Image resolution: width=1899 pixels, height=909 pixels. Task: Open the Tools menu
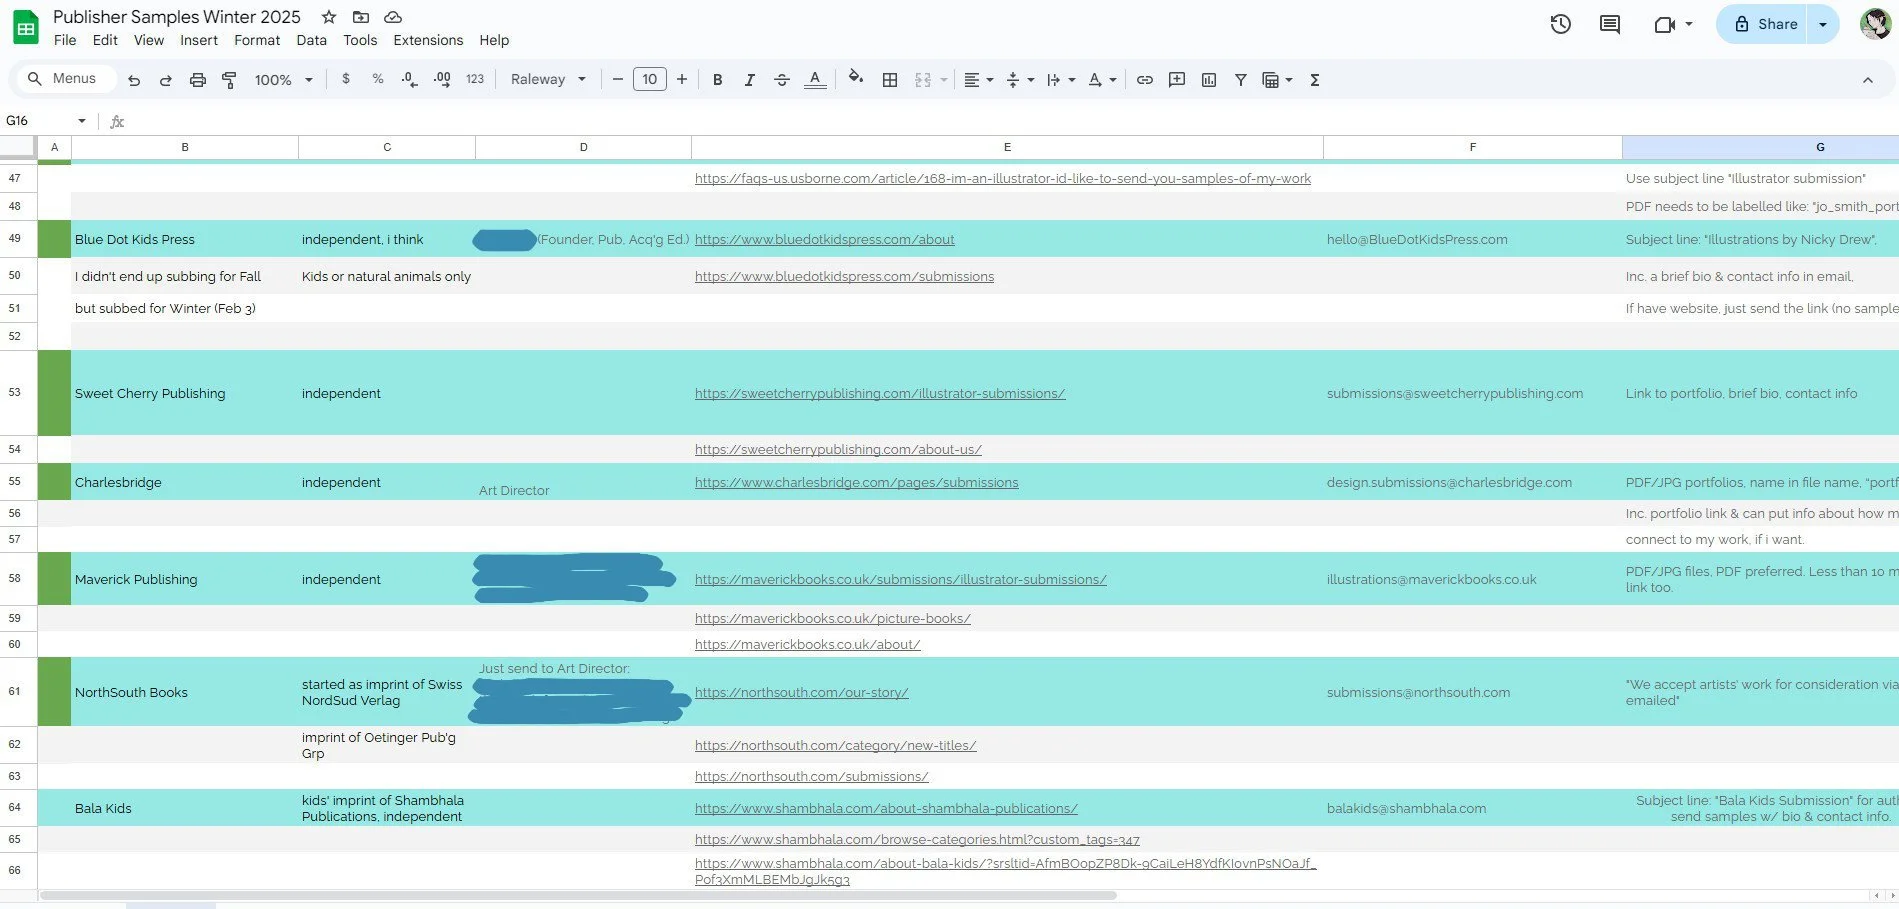(360, 40)
